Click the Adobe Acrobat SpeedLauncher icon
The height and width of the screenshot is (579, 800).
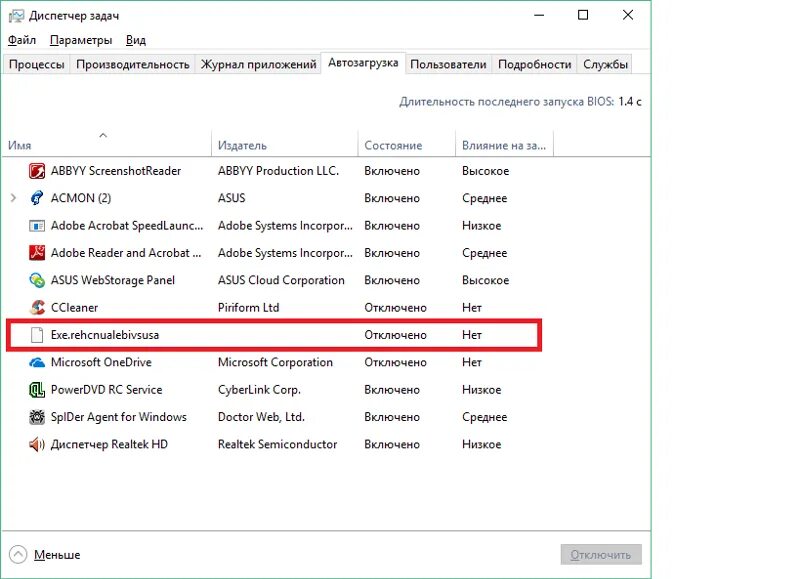tap(37, 225)
